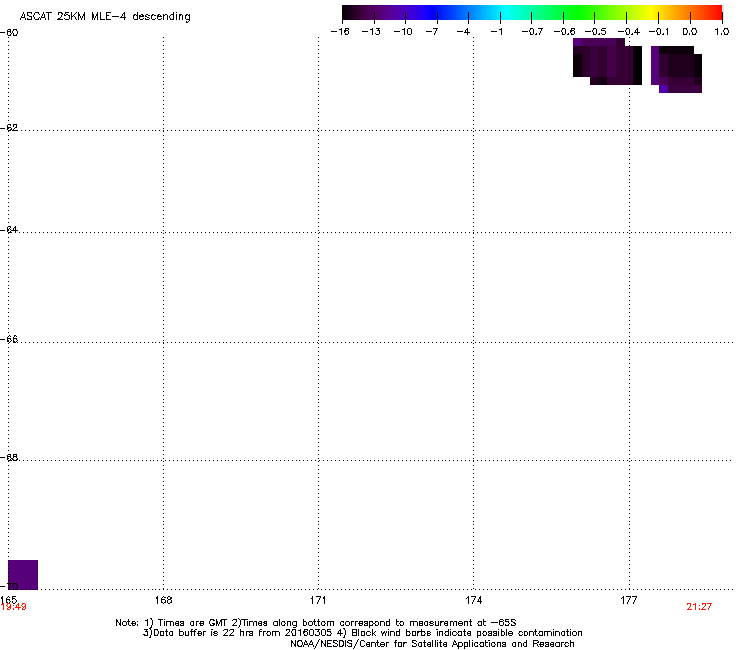The width and height of the screenshot is (740, 650).
Task: Click the latitude label -64
Action: tap(9, 230)
